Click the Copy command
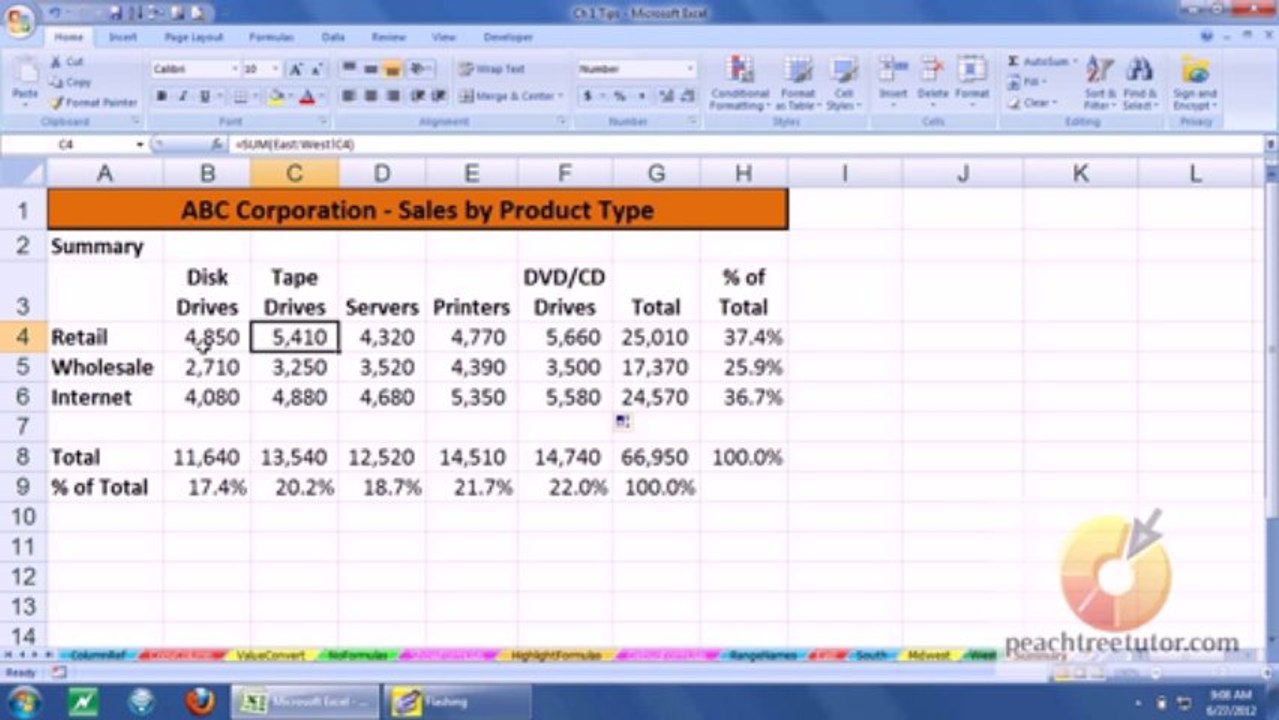Image resolution: width=1279 pixels, height=720 pixels. [70, 82]
